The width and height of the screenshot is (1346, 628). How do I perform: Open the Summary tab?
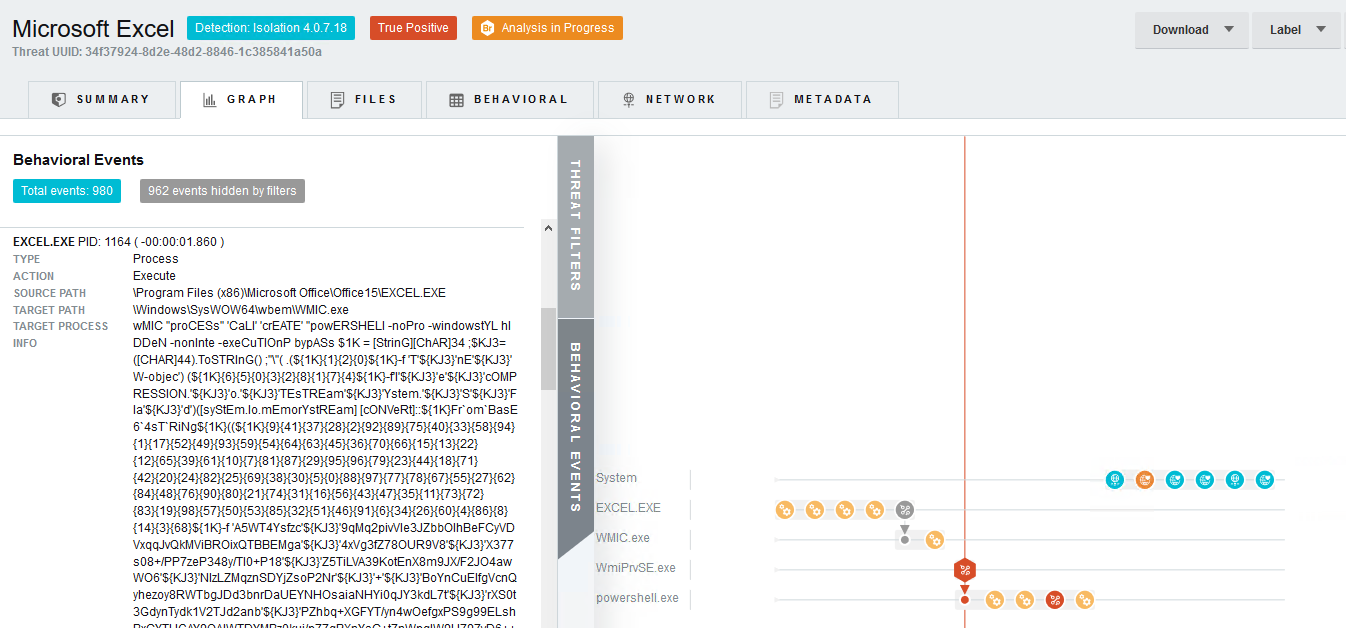pyautogui.click(x=101, y=100)
